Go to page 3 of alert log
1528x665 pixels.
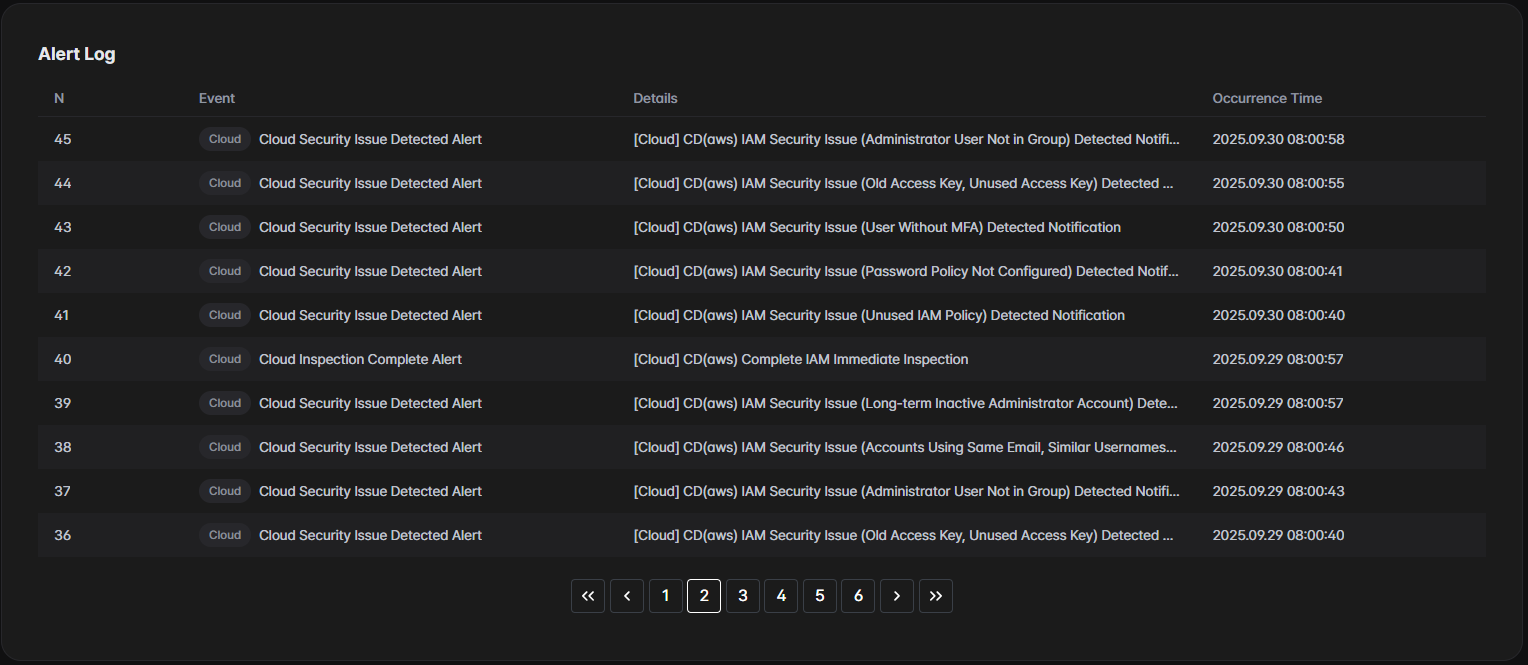click(743, 596)
